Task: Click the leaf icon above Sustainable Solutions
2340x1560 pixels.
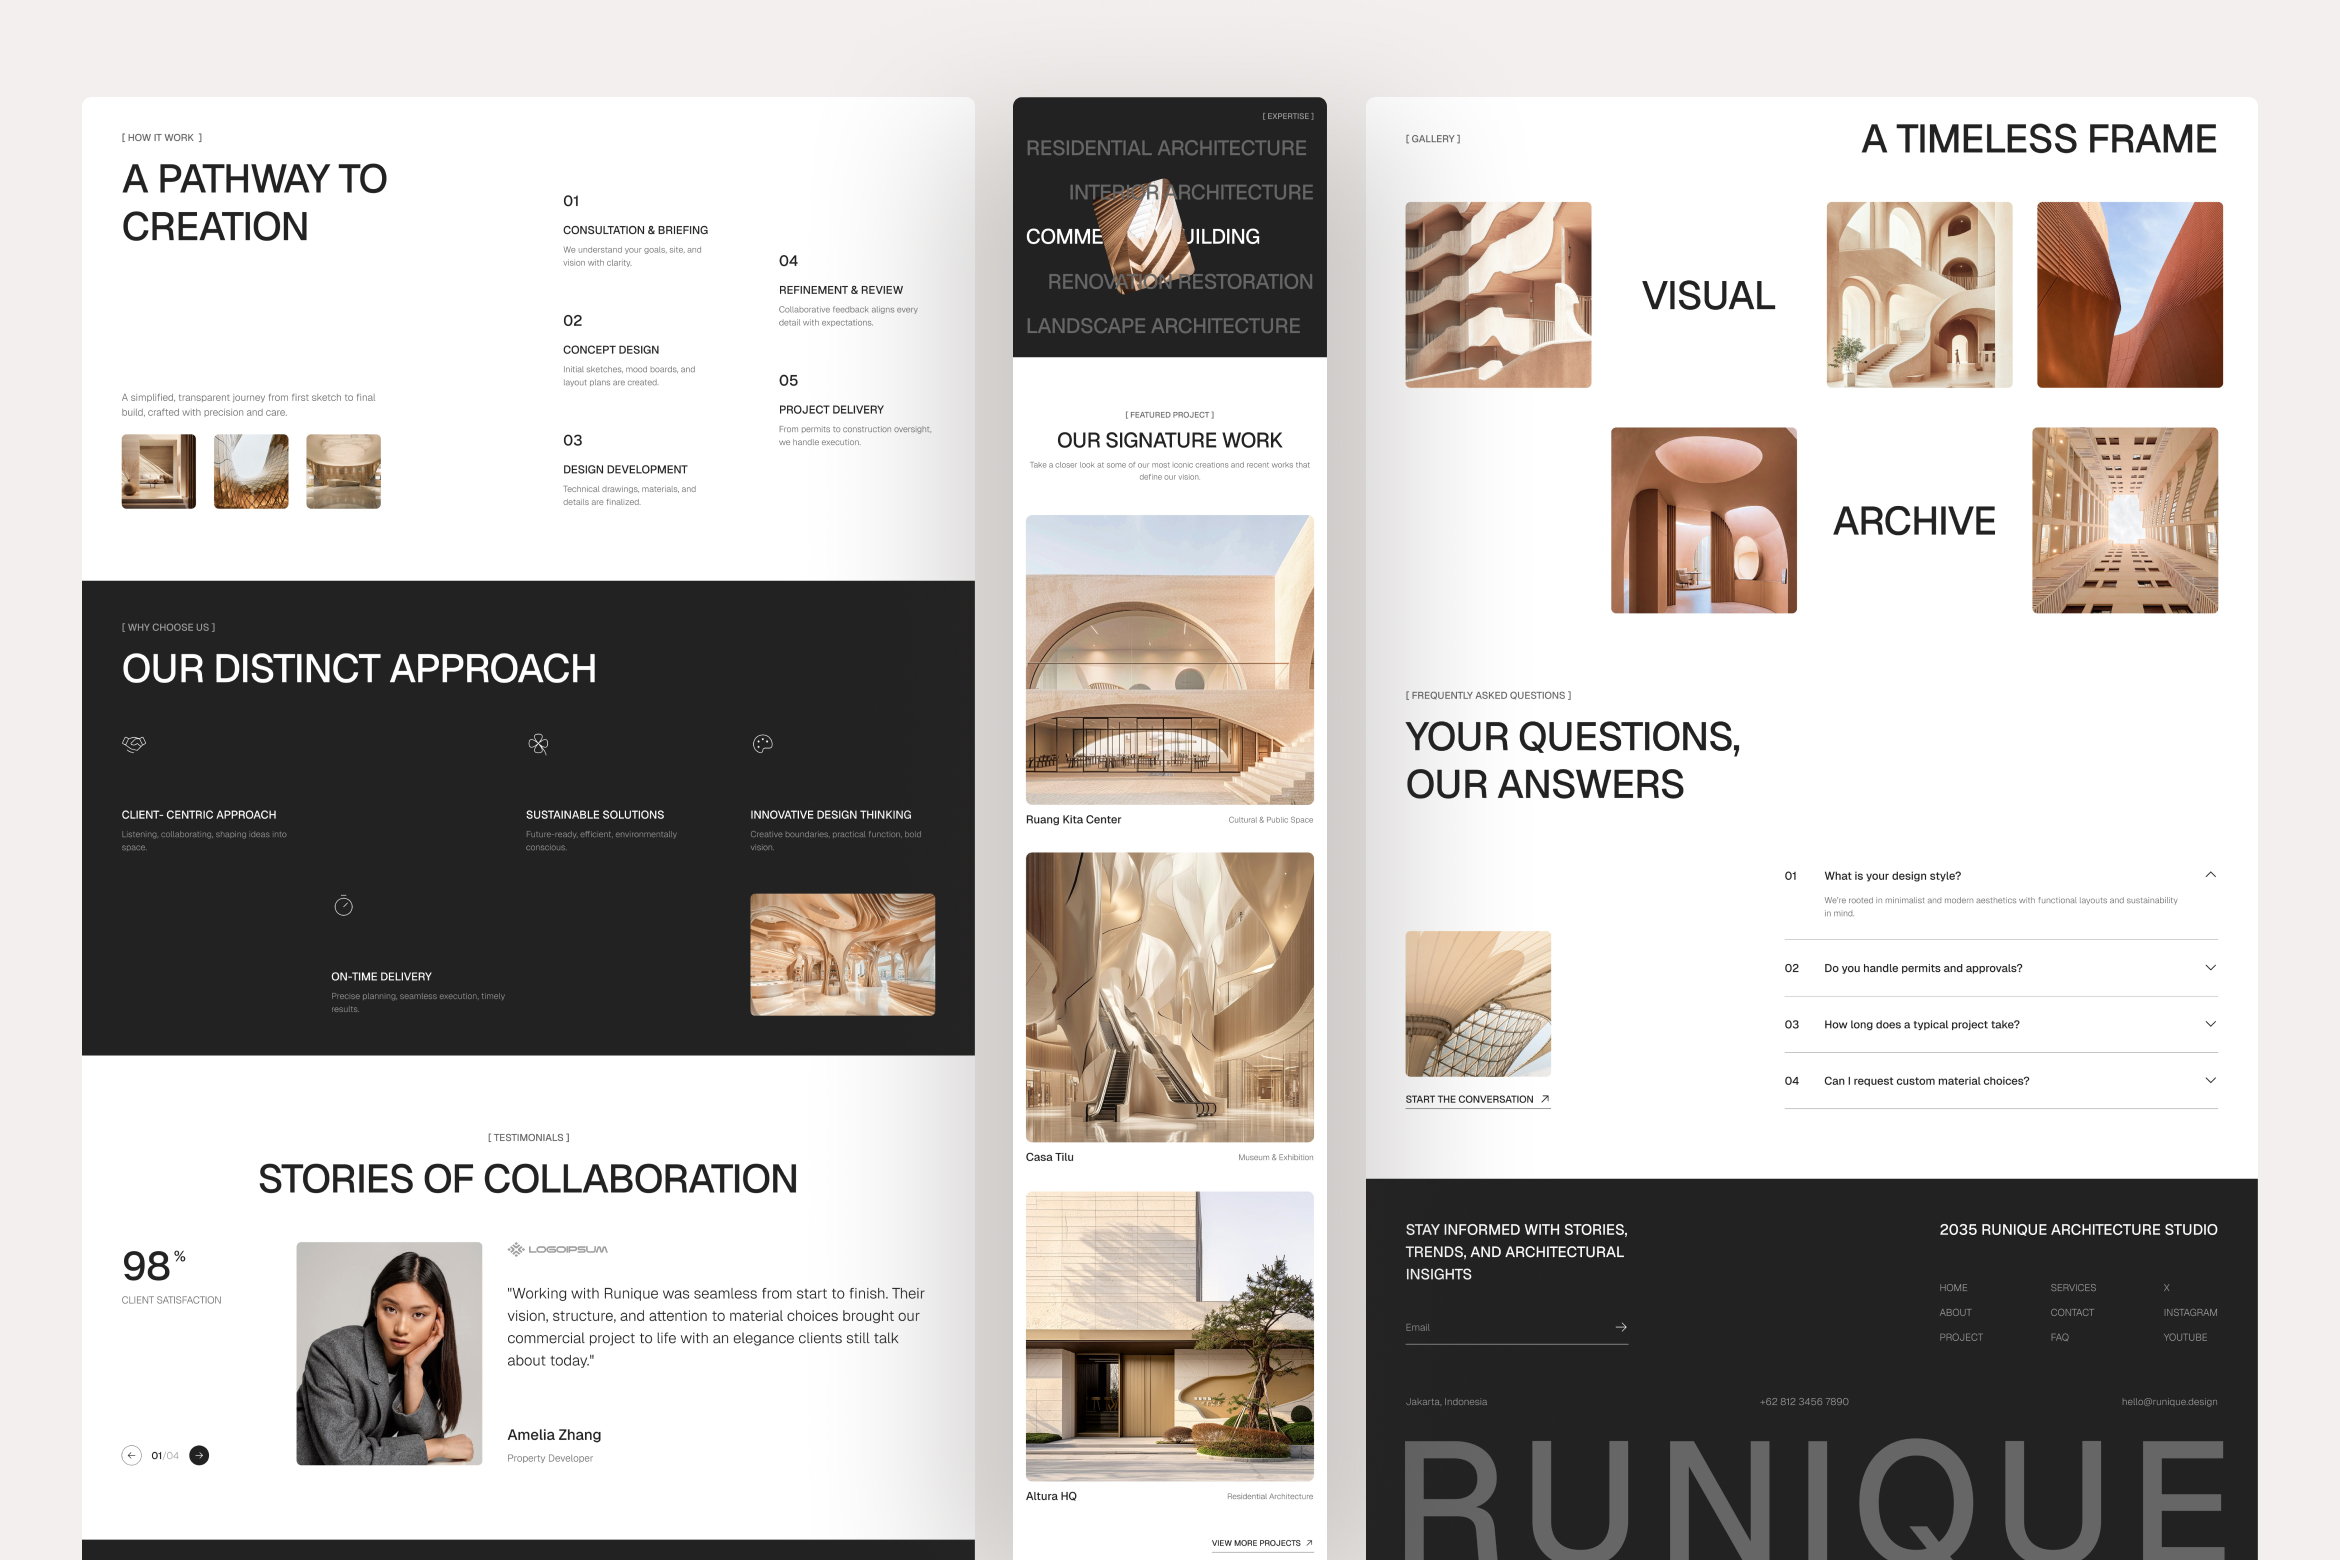Action: pyautogui.click(x=538, y=744)
